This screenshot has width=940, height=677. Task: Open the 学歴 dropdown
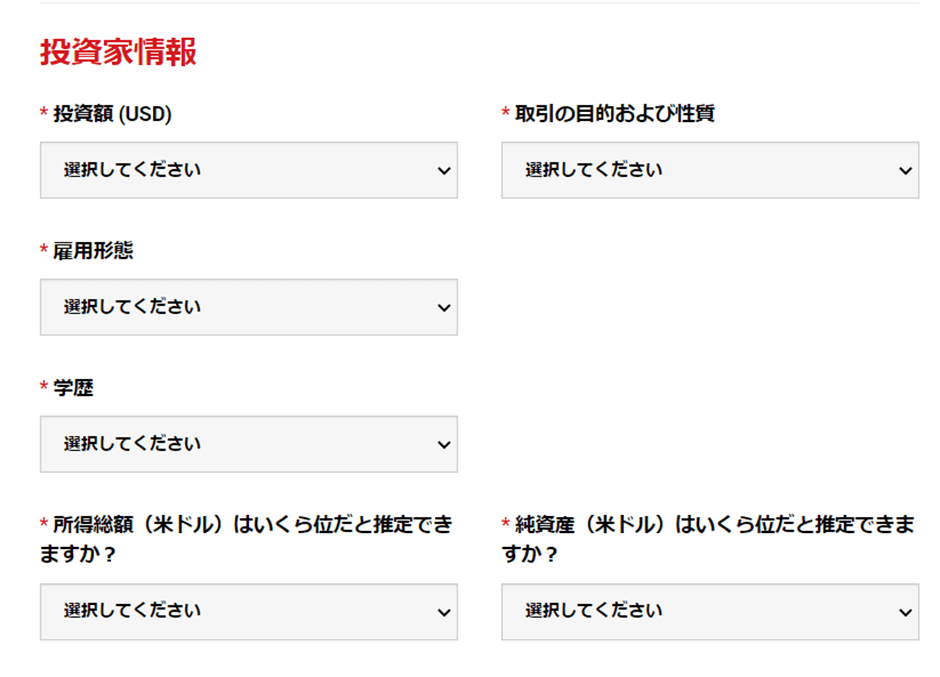tap(249, 444)
